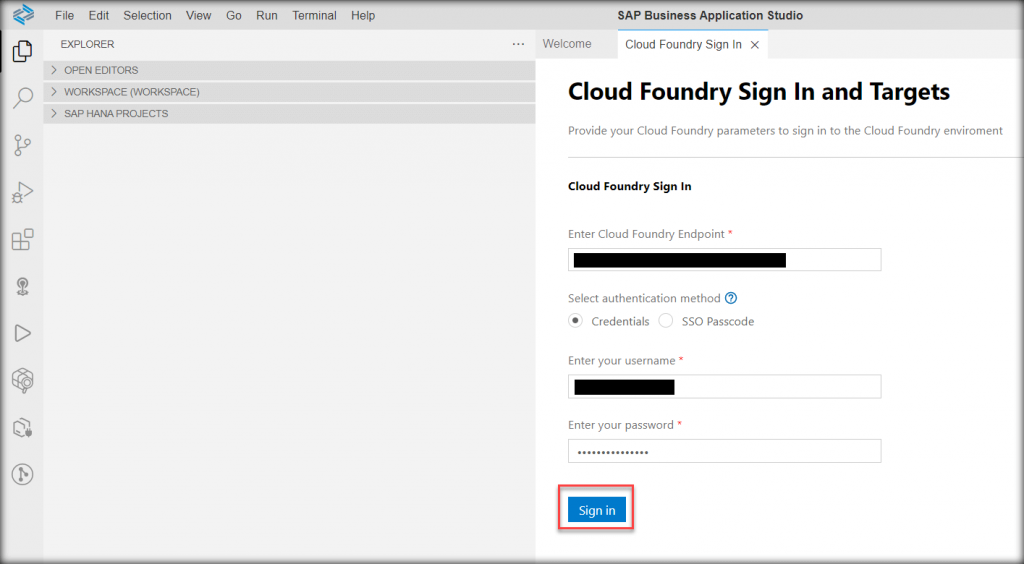The image size is (1024, 564).
Task: Click the SAP Business Application Studio logo
Action: 23,14
